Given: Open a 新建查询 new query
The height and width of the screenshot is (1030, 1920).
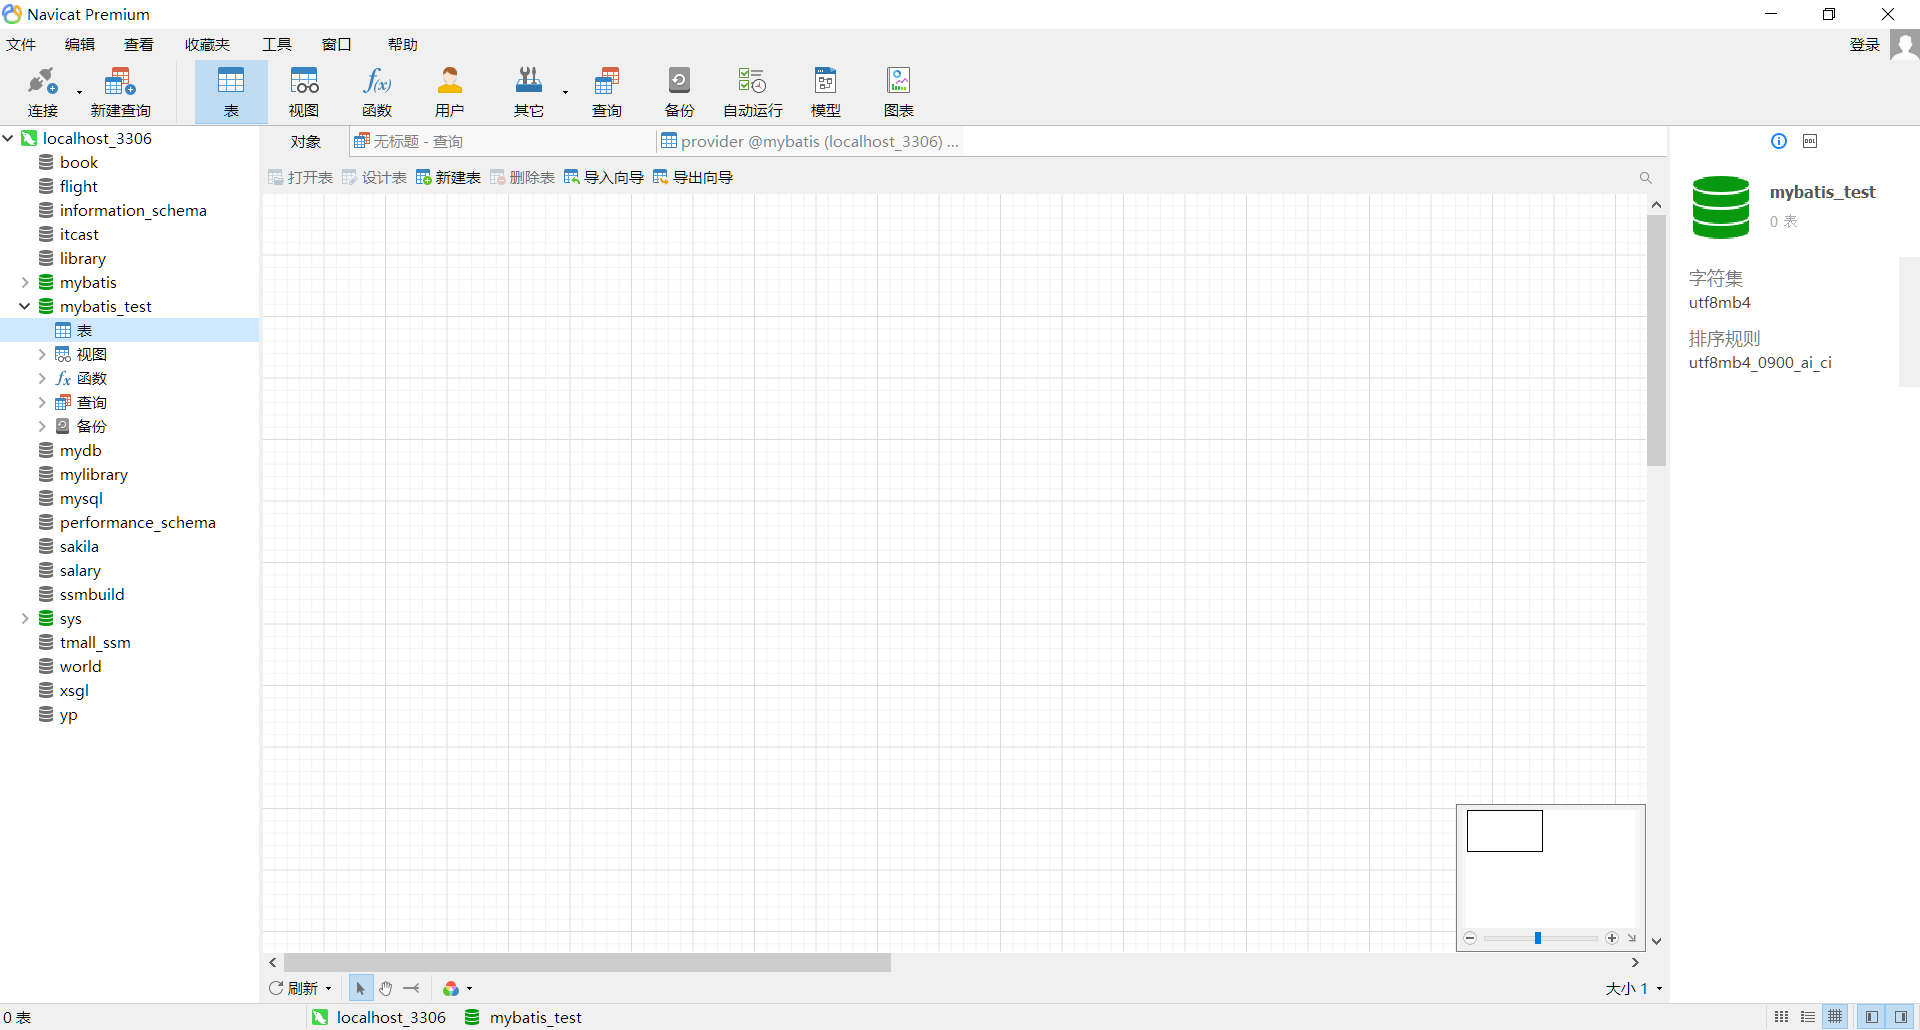Looking at the screenshot, I should (x=120, y=92).
